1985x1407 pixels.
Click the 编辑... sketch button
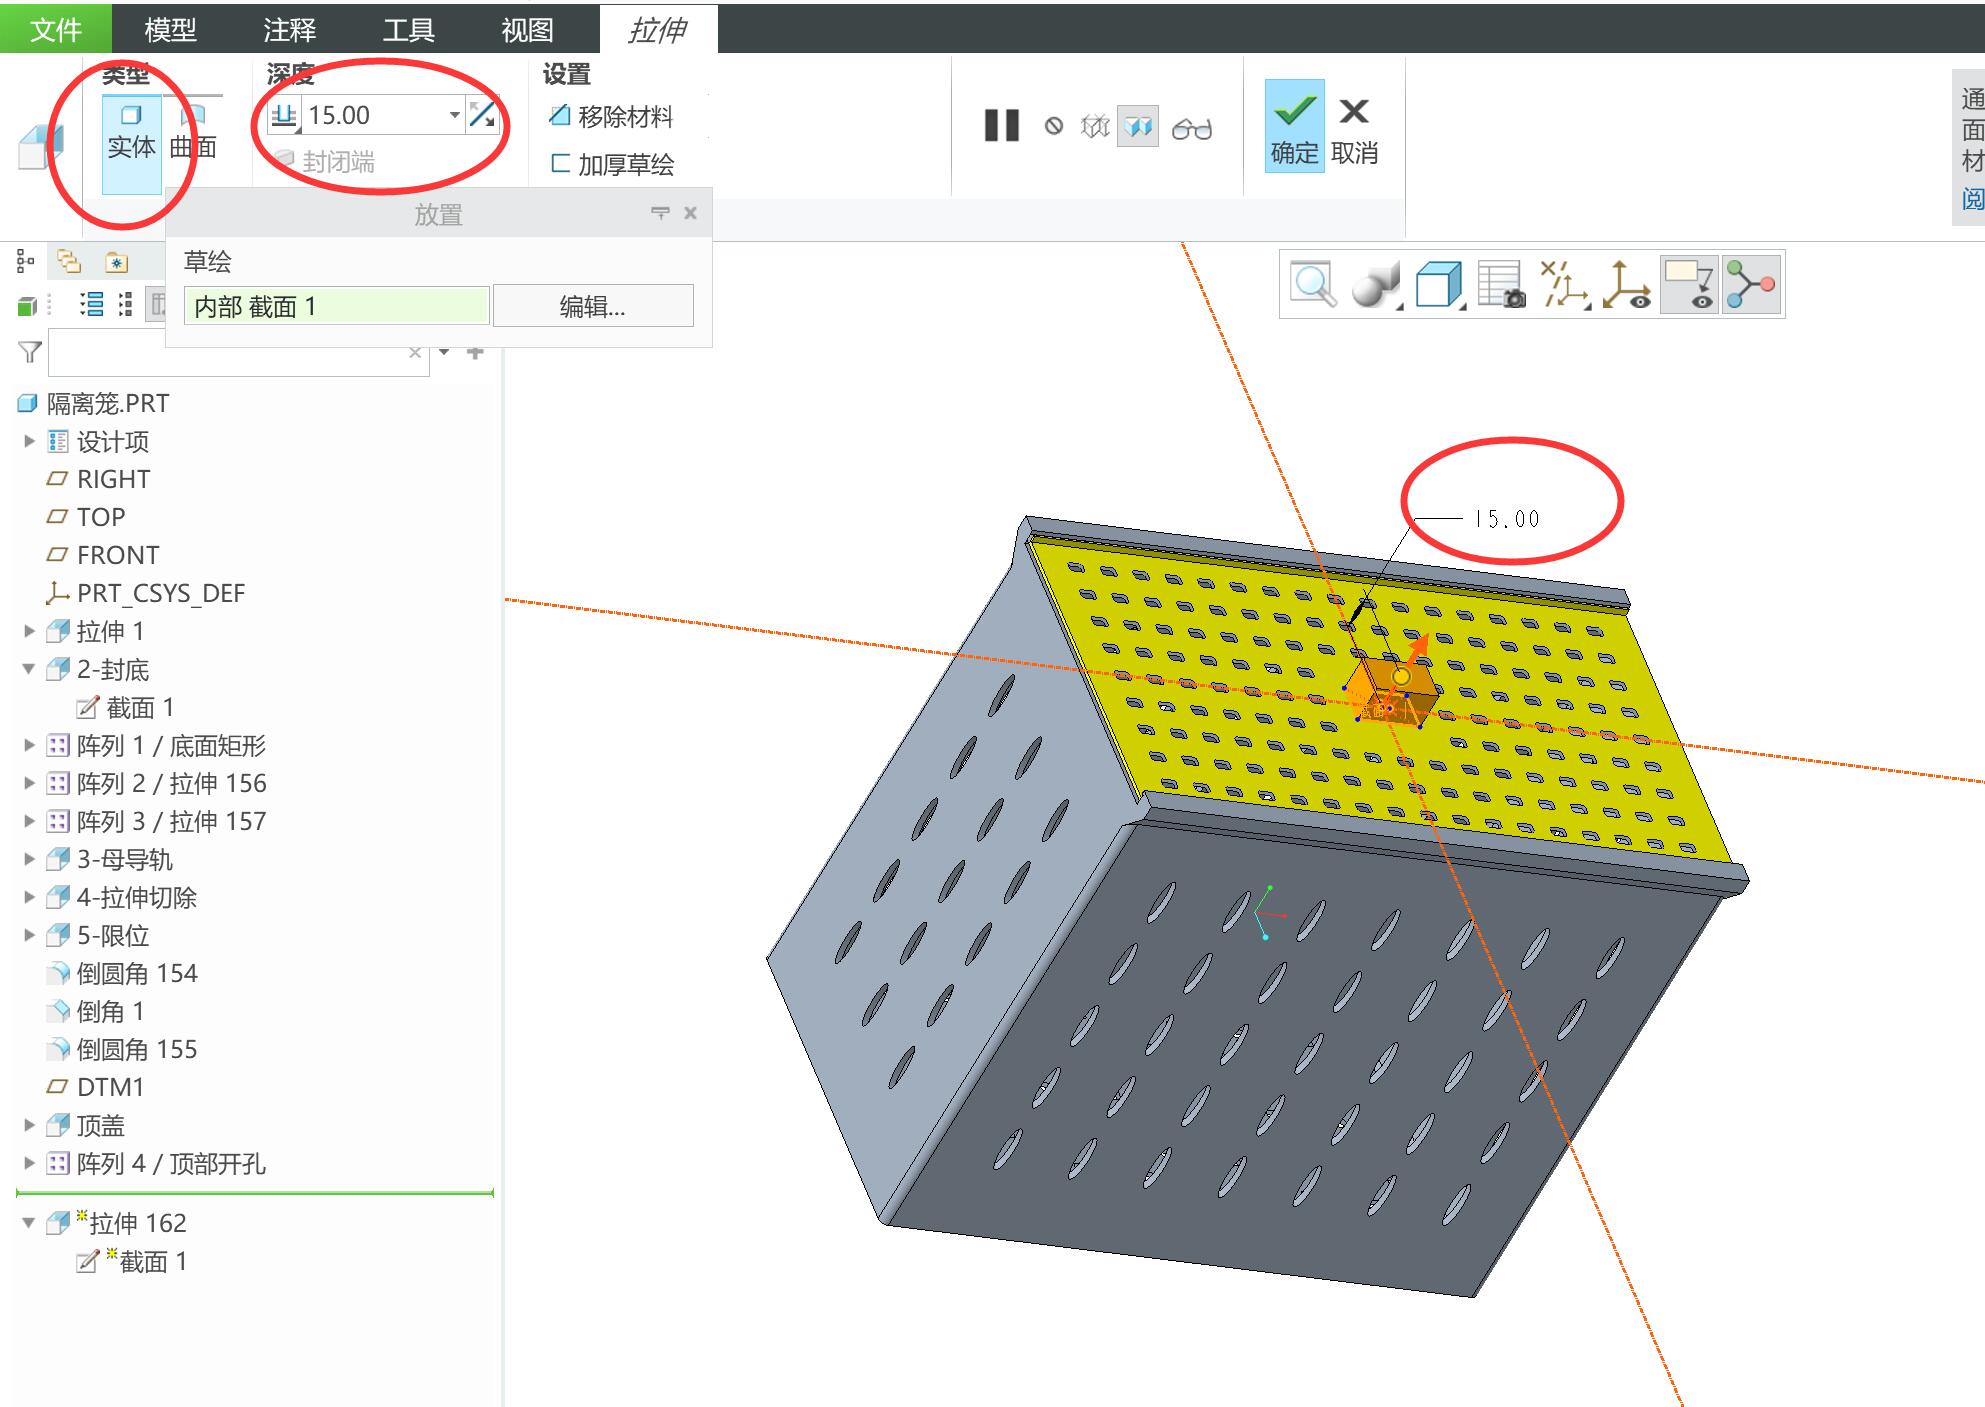pos(593,306)
